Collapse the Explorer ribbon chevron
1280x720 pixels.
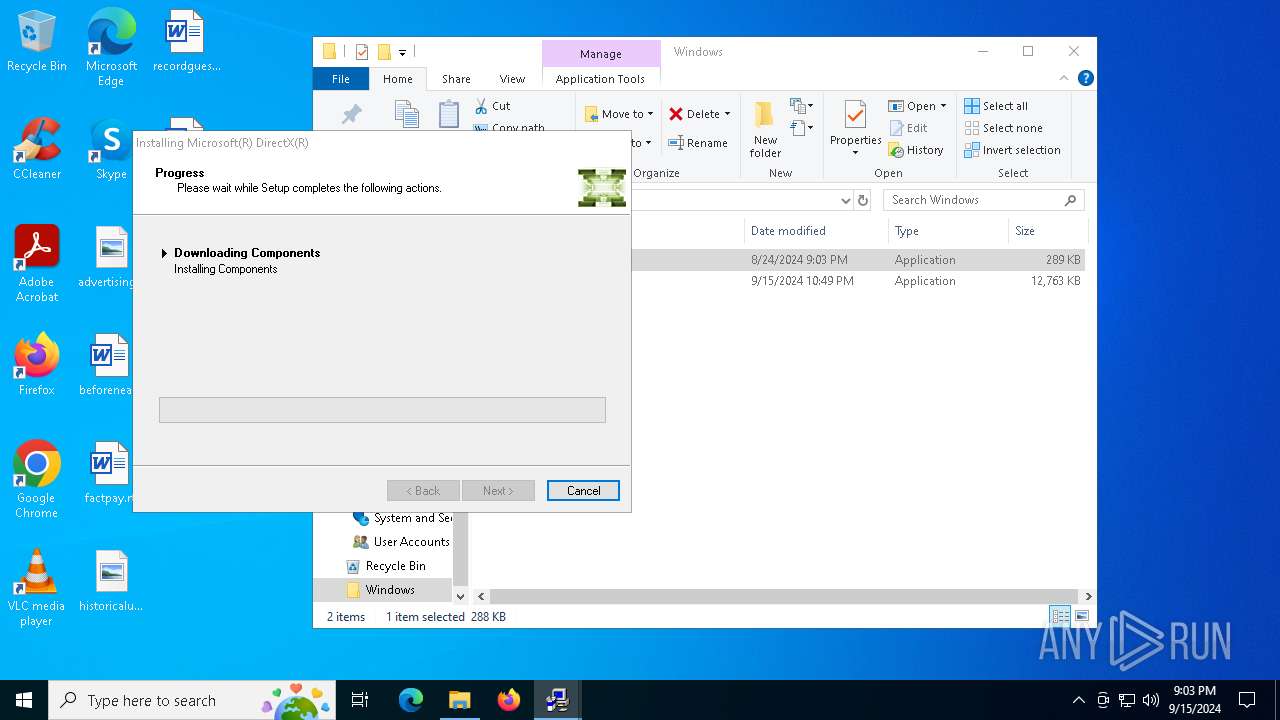pos(1064,79)
